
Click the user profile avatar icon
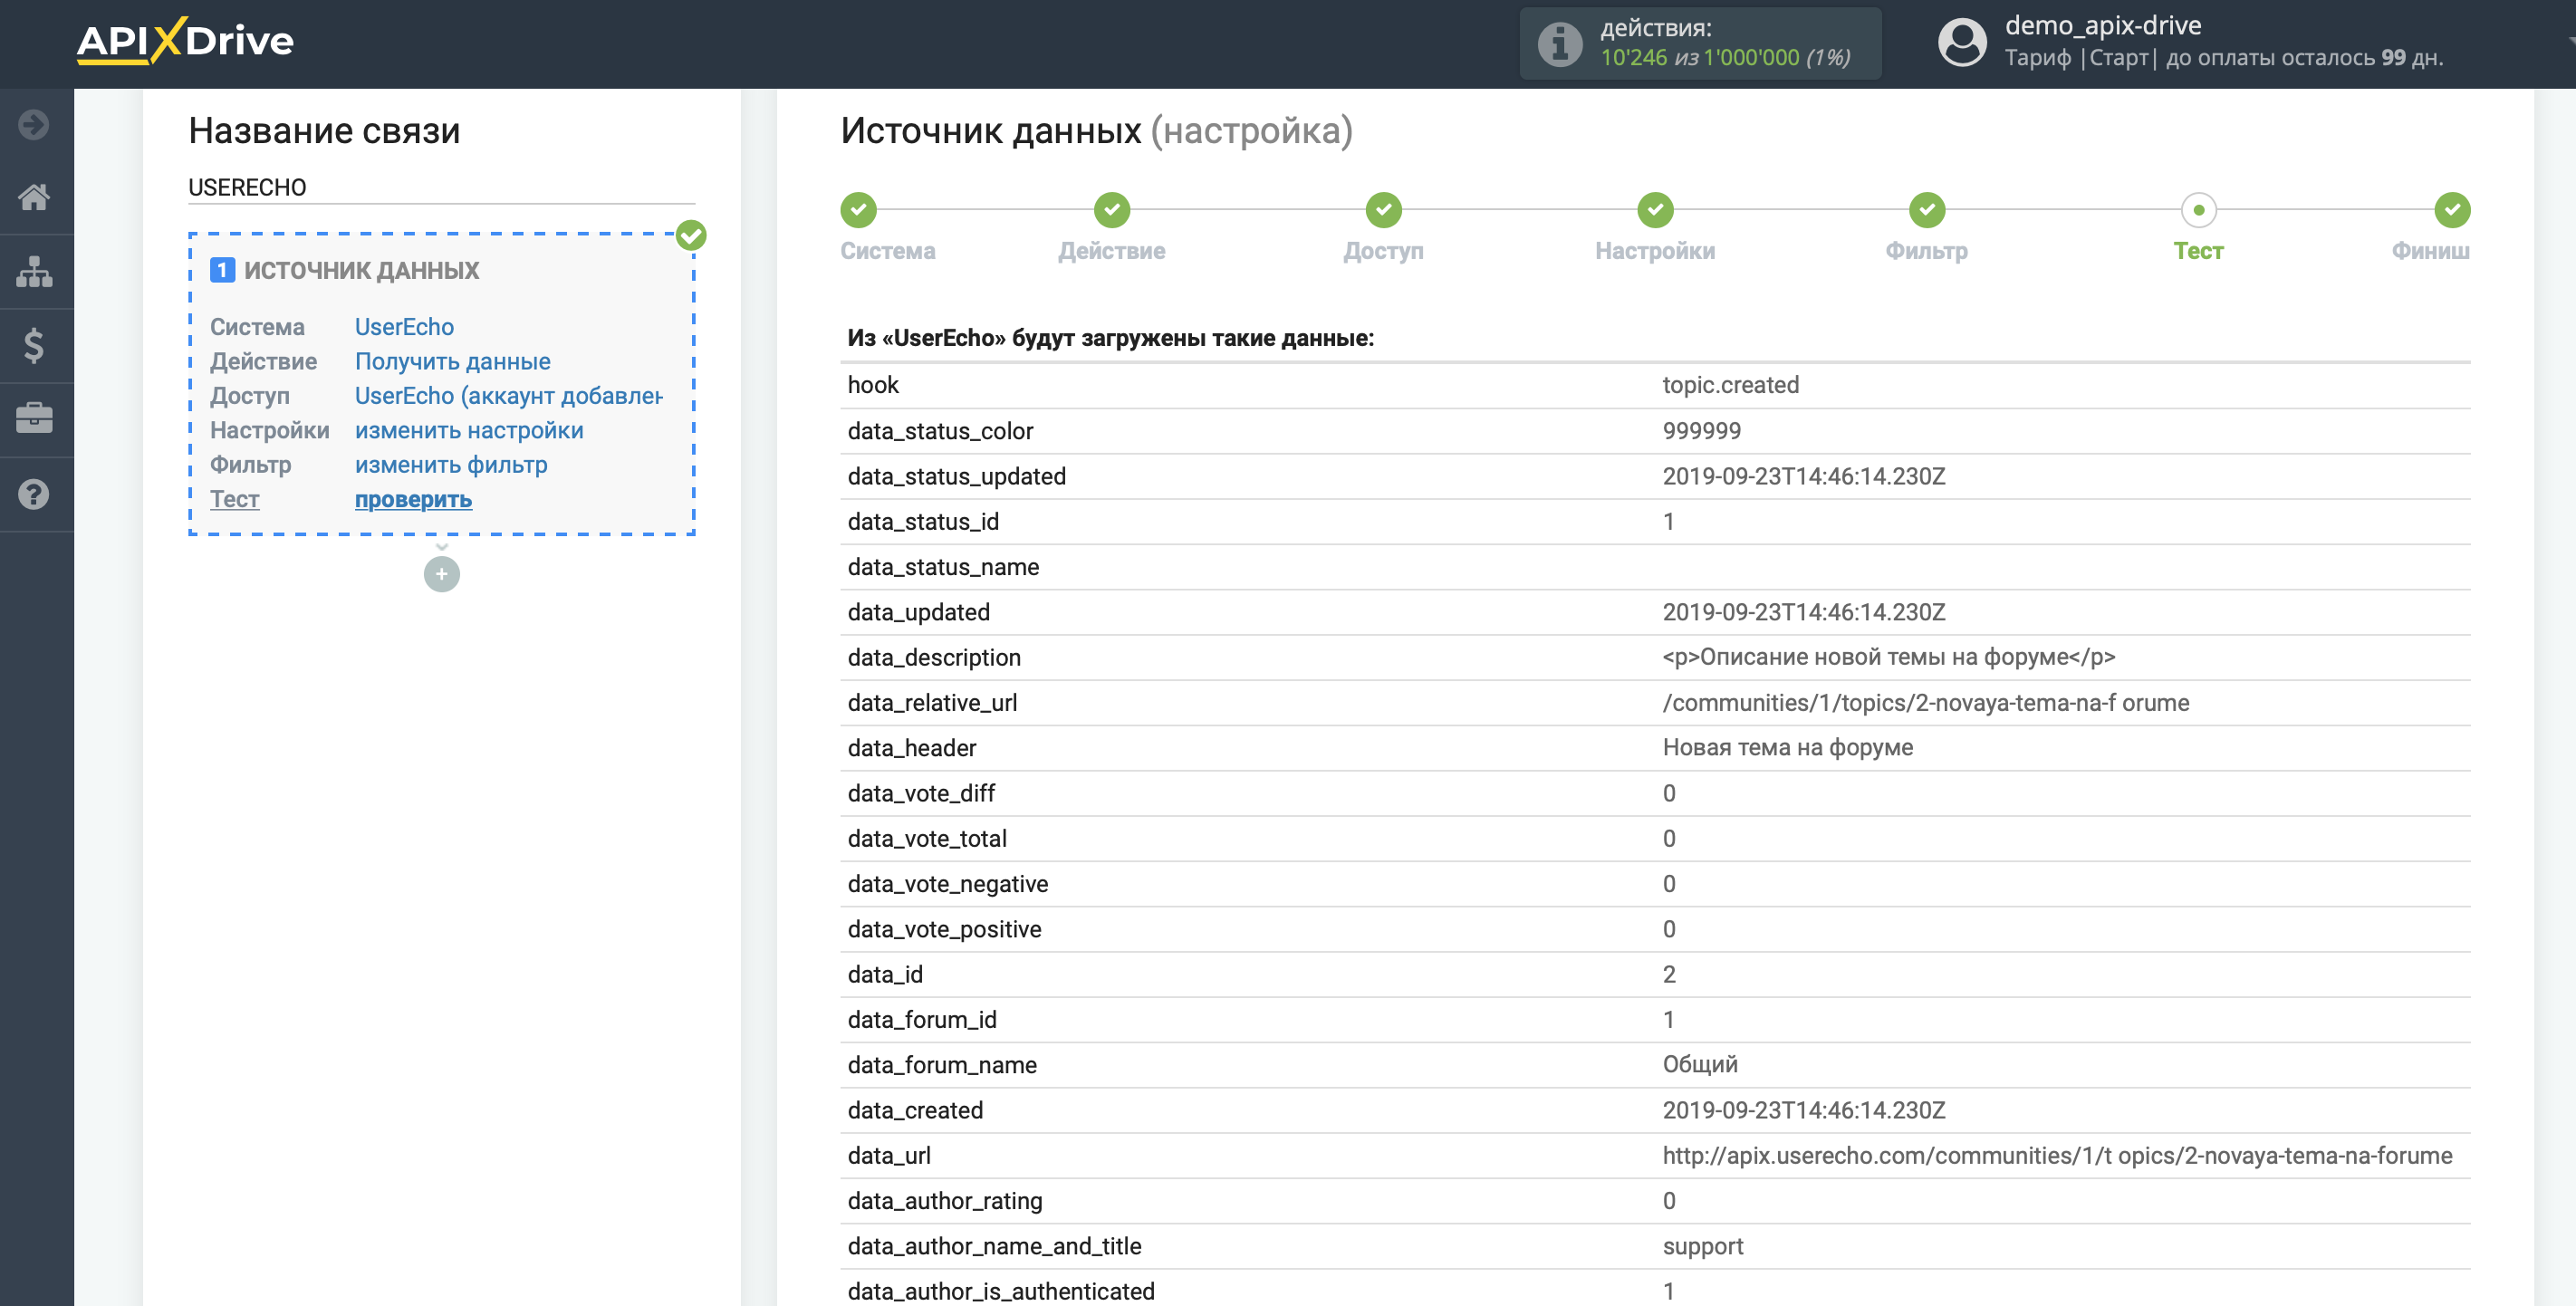(1962, 42)
